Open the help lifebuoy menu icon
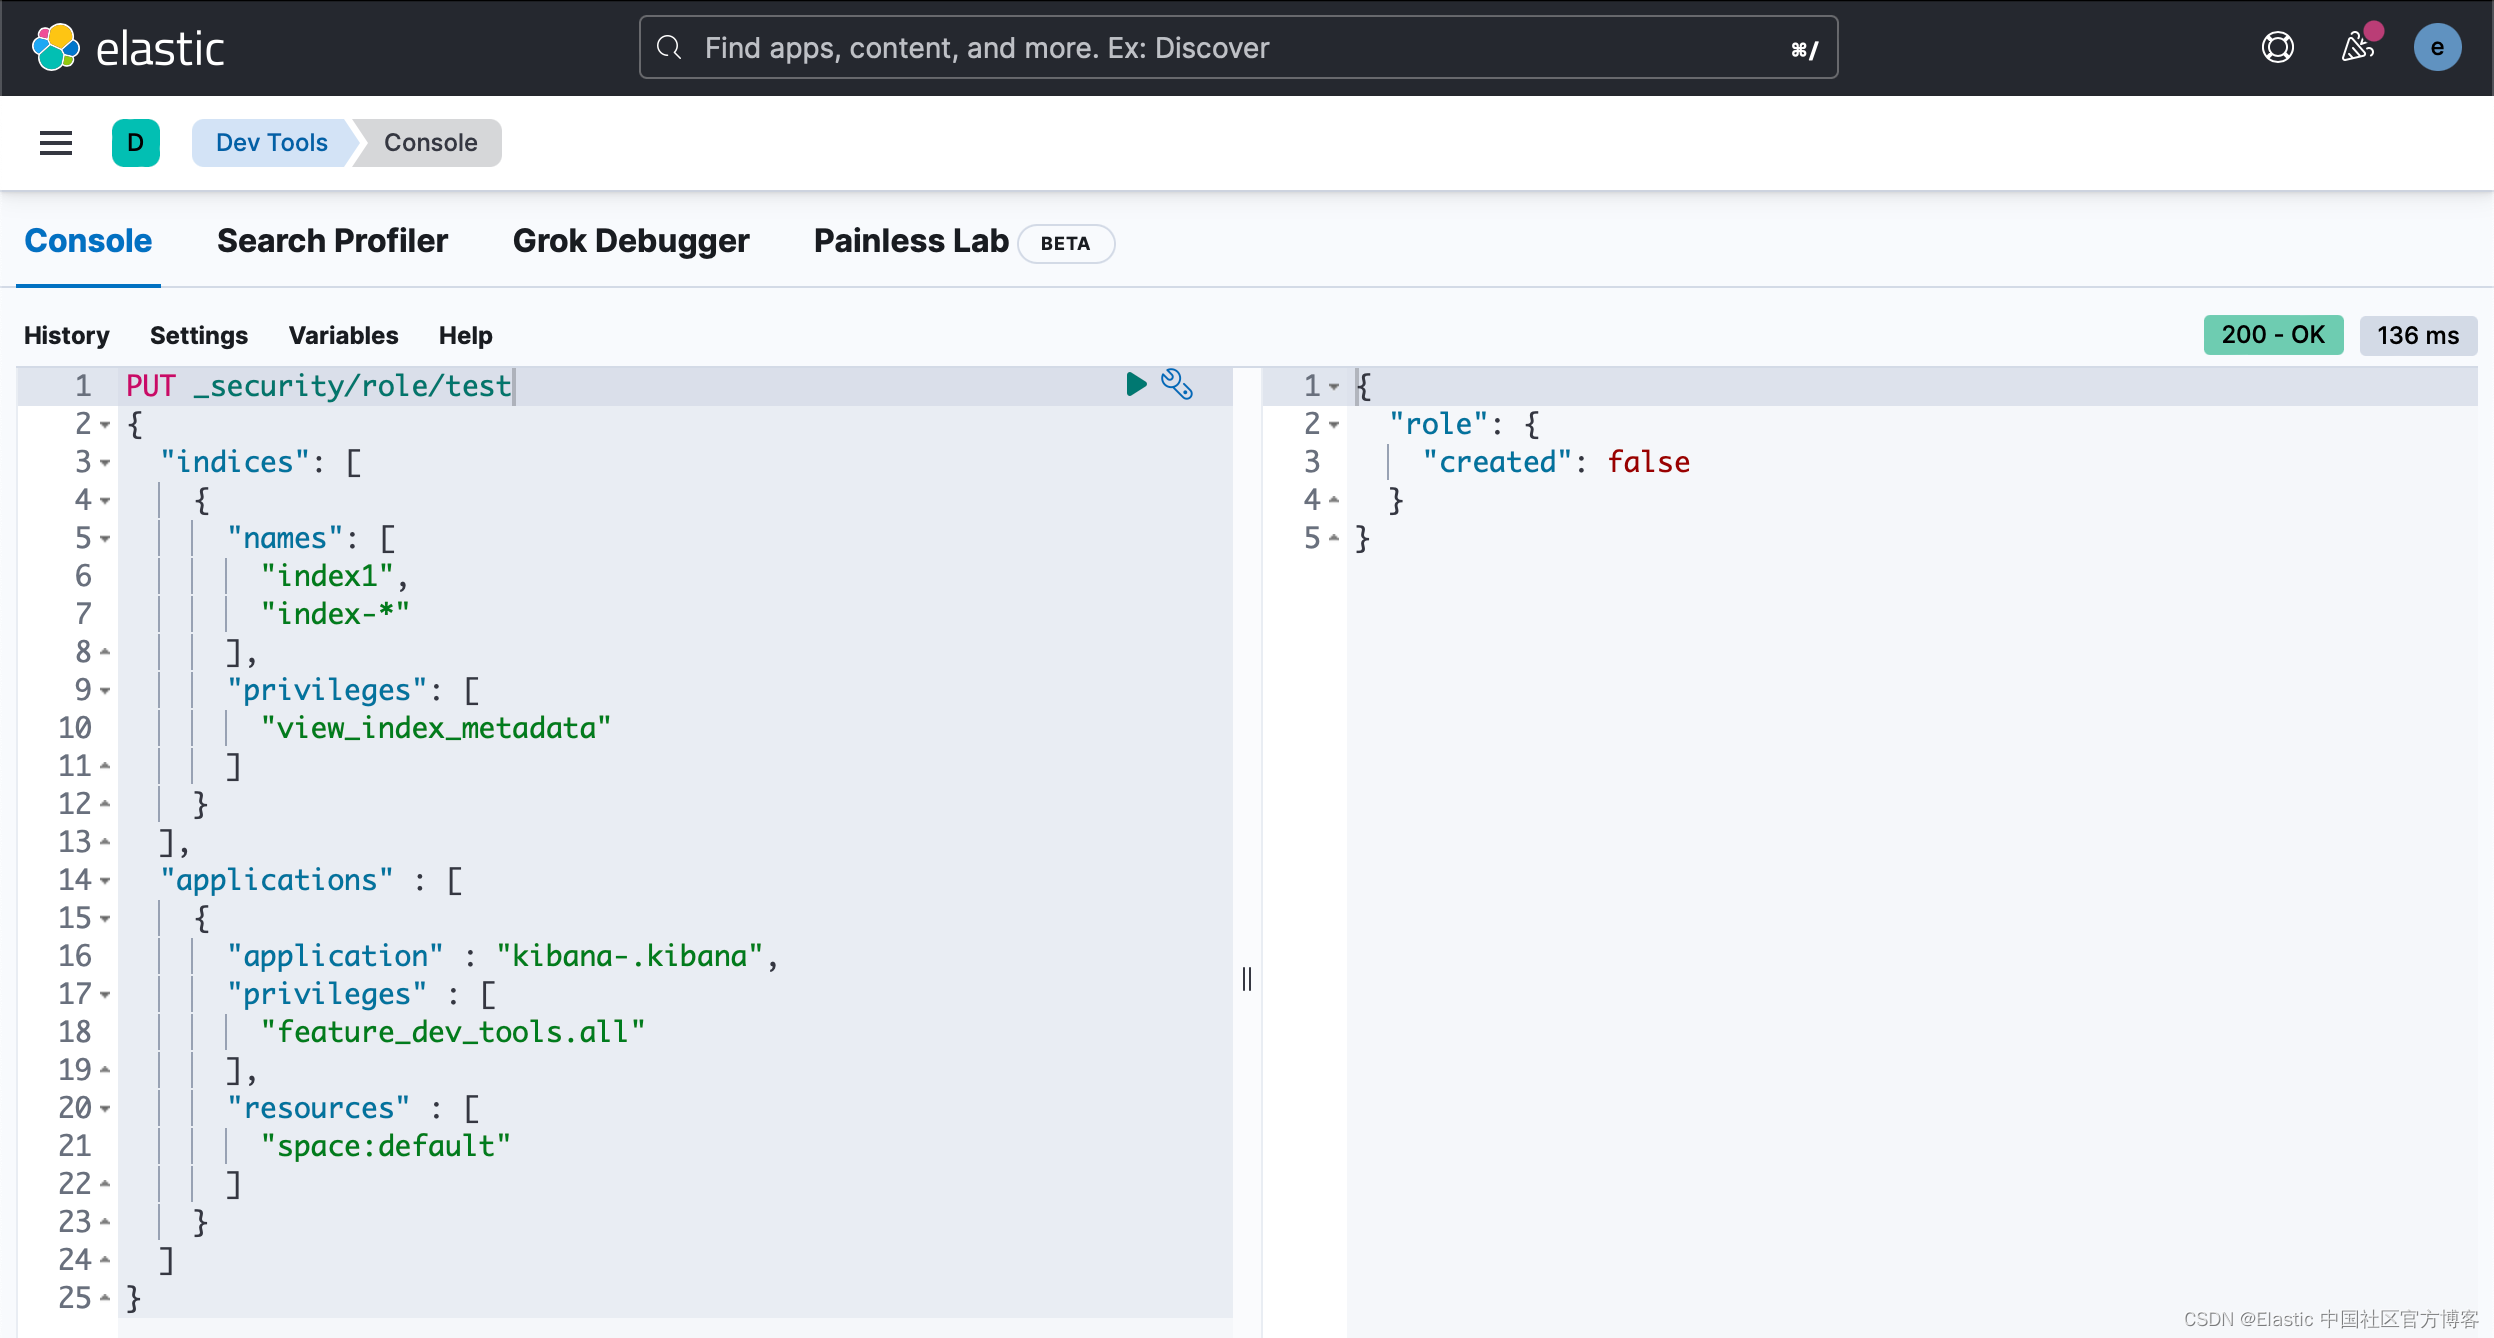This screenshot has height=1338, width=2494. click(x=2277, y=48)
